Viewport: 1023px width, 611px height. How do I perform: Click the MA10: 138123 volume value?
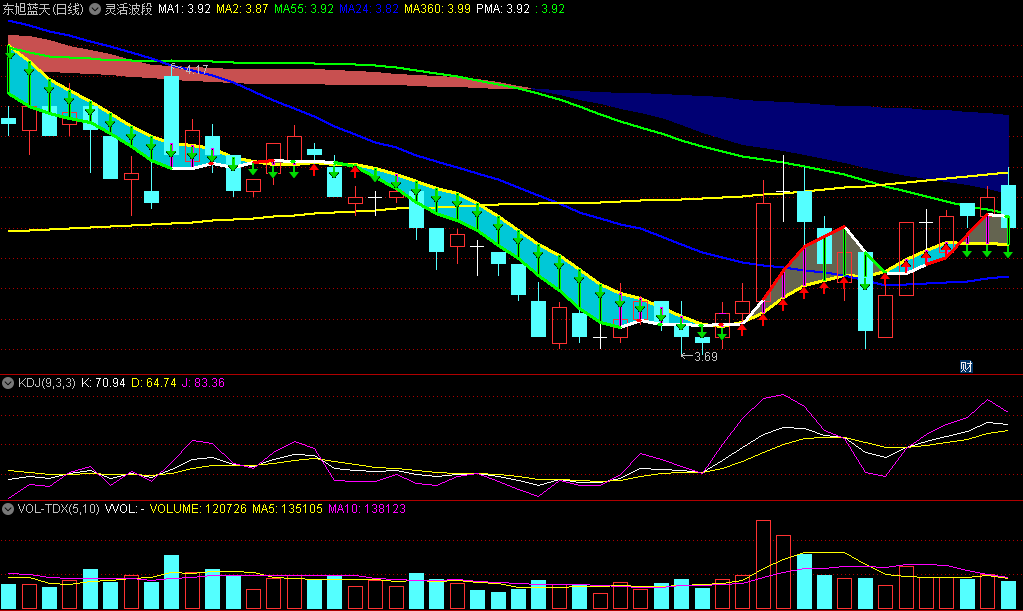click(x=367, y=509)
